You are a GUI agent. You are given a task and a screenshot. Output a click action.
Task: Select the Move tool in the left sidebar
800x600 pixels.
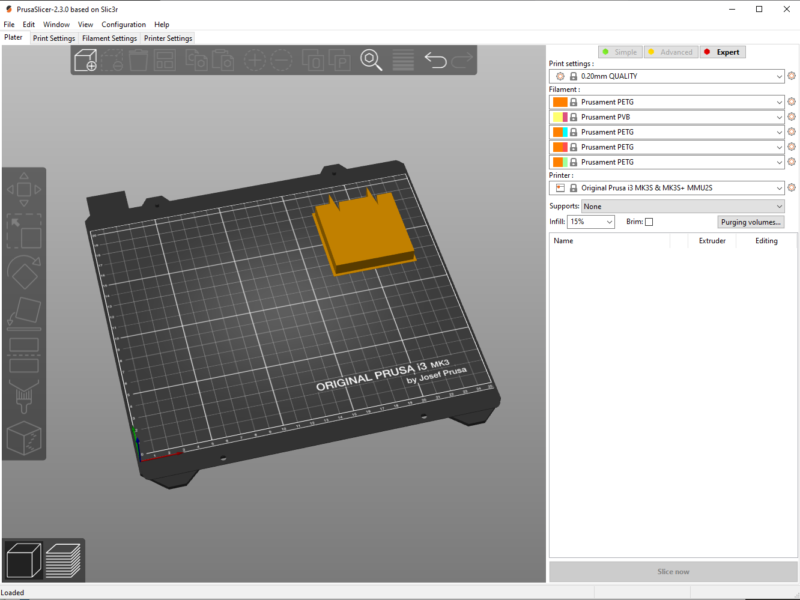24,188
